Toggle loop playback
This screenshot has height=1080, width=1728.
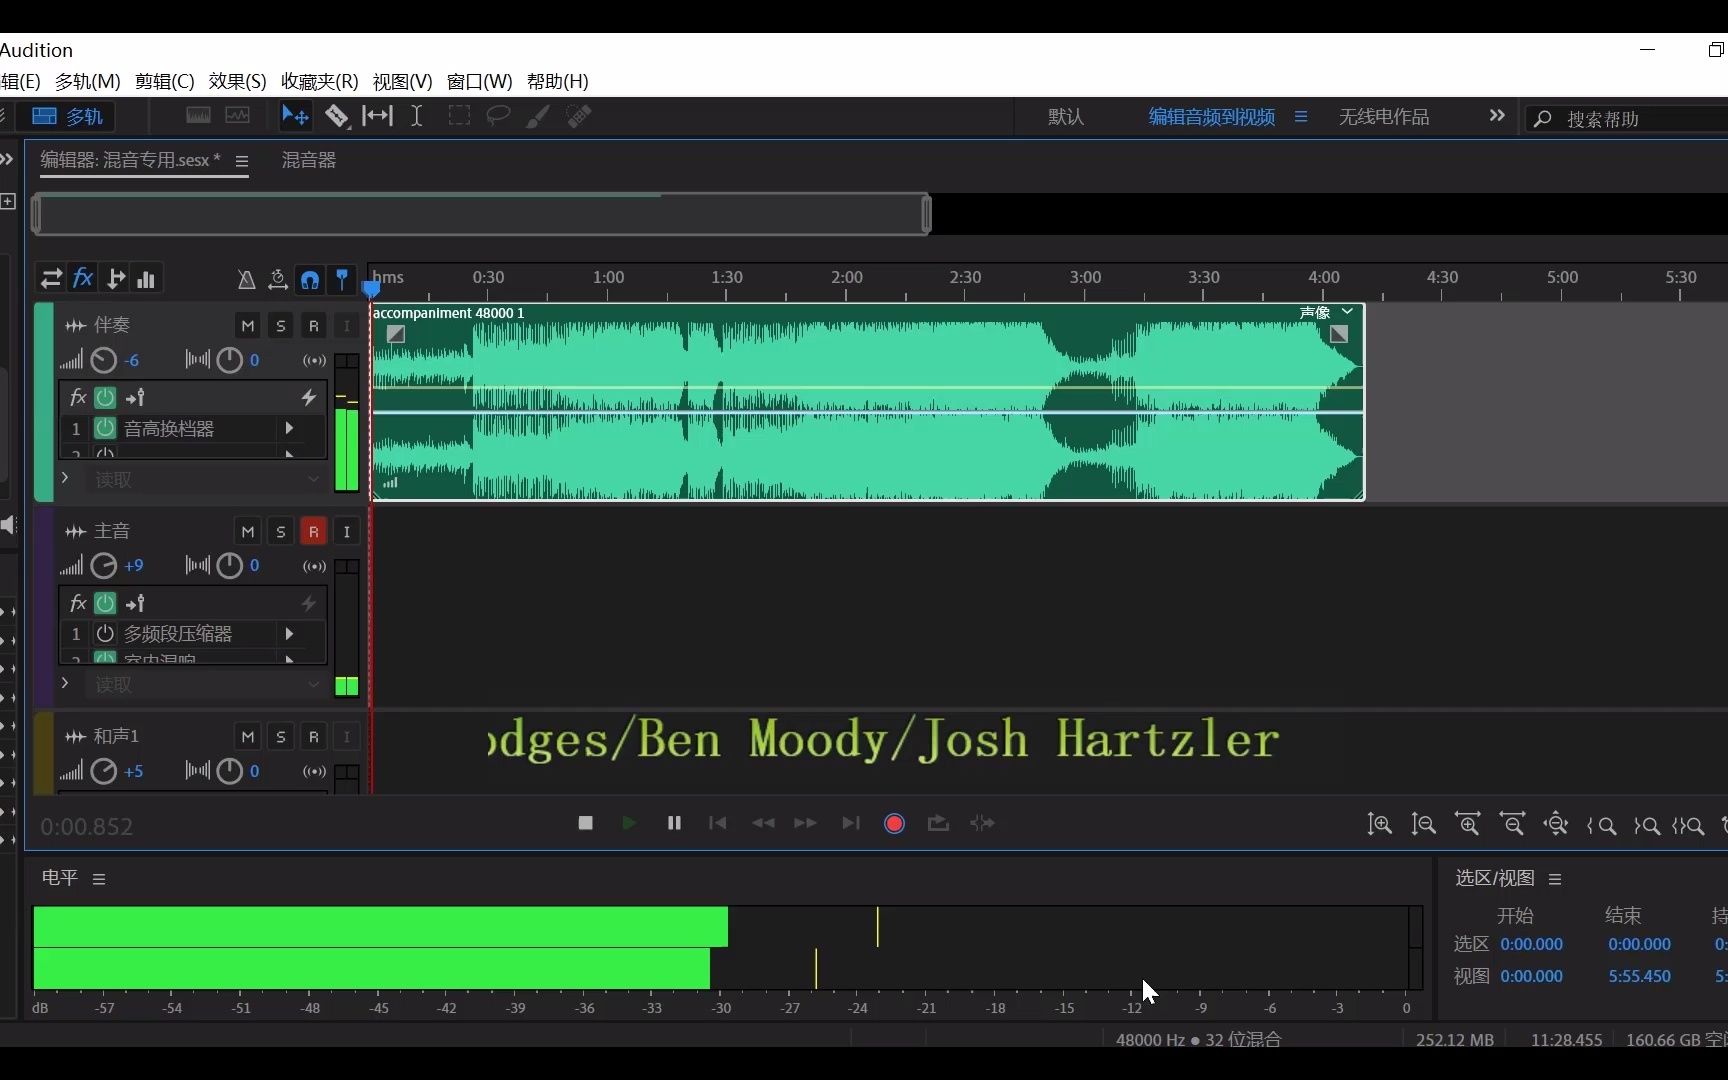[938, 823]
